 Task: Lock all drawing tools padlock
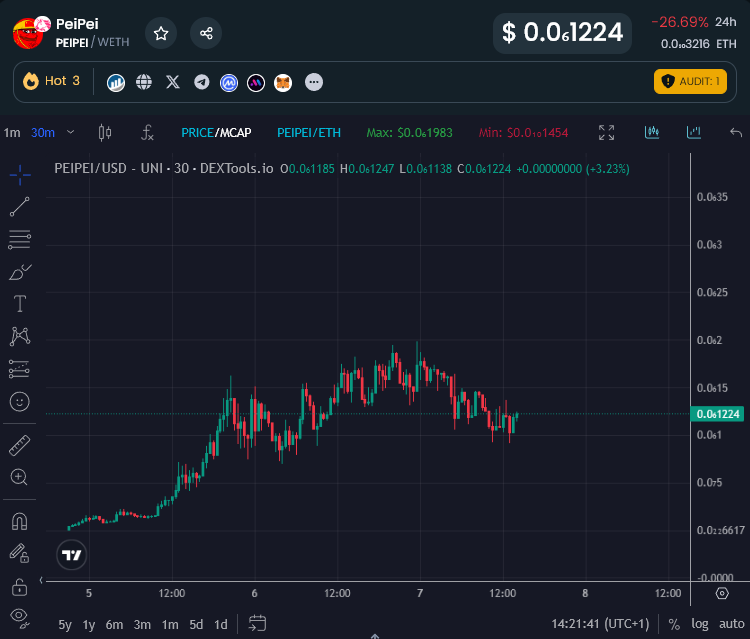[x=19, y=586]
